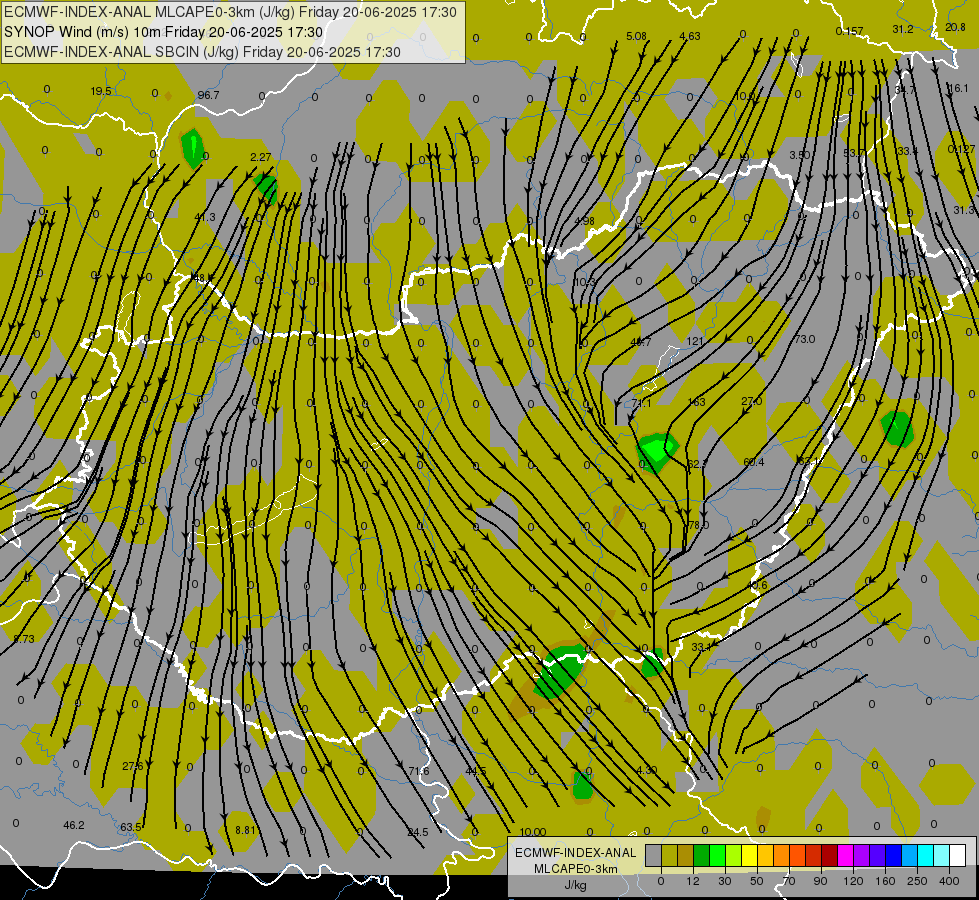Select the map value '8.73'
This screenshot has width=979, height=900.
pyautogui.click(x=24, y=638)
